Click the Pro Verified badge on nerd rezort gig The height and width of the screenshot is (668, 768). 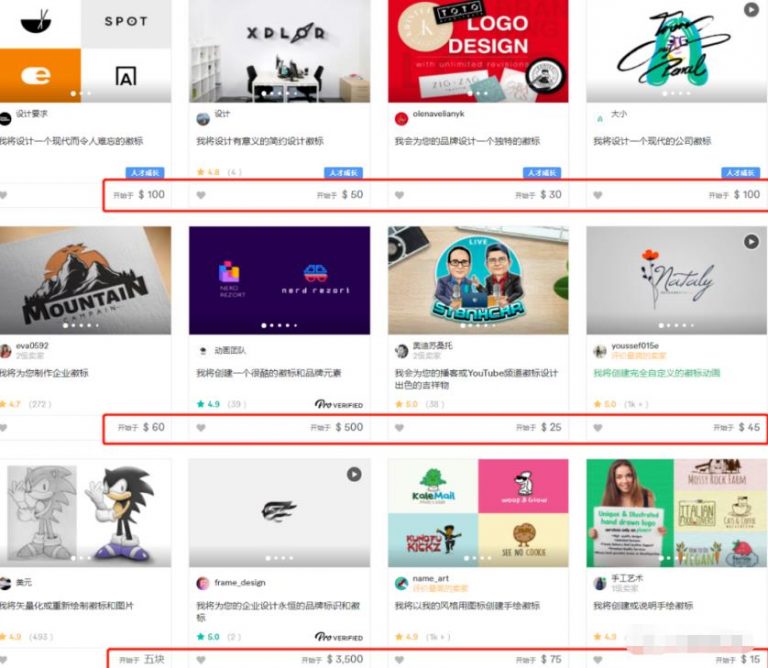[x=339, y=405]
